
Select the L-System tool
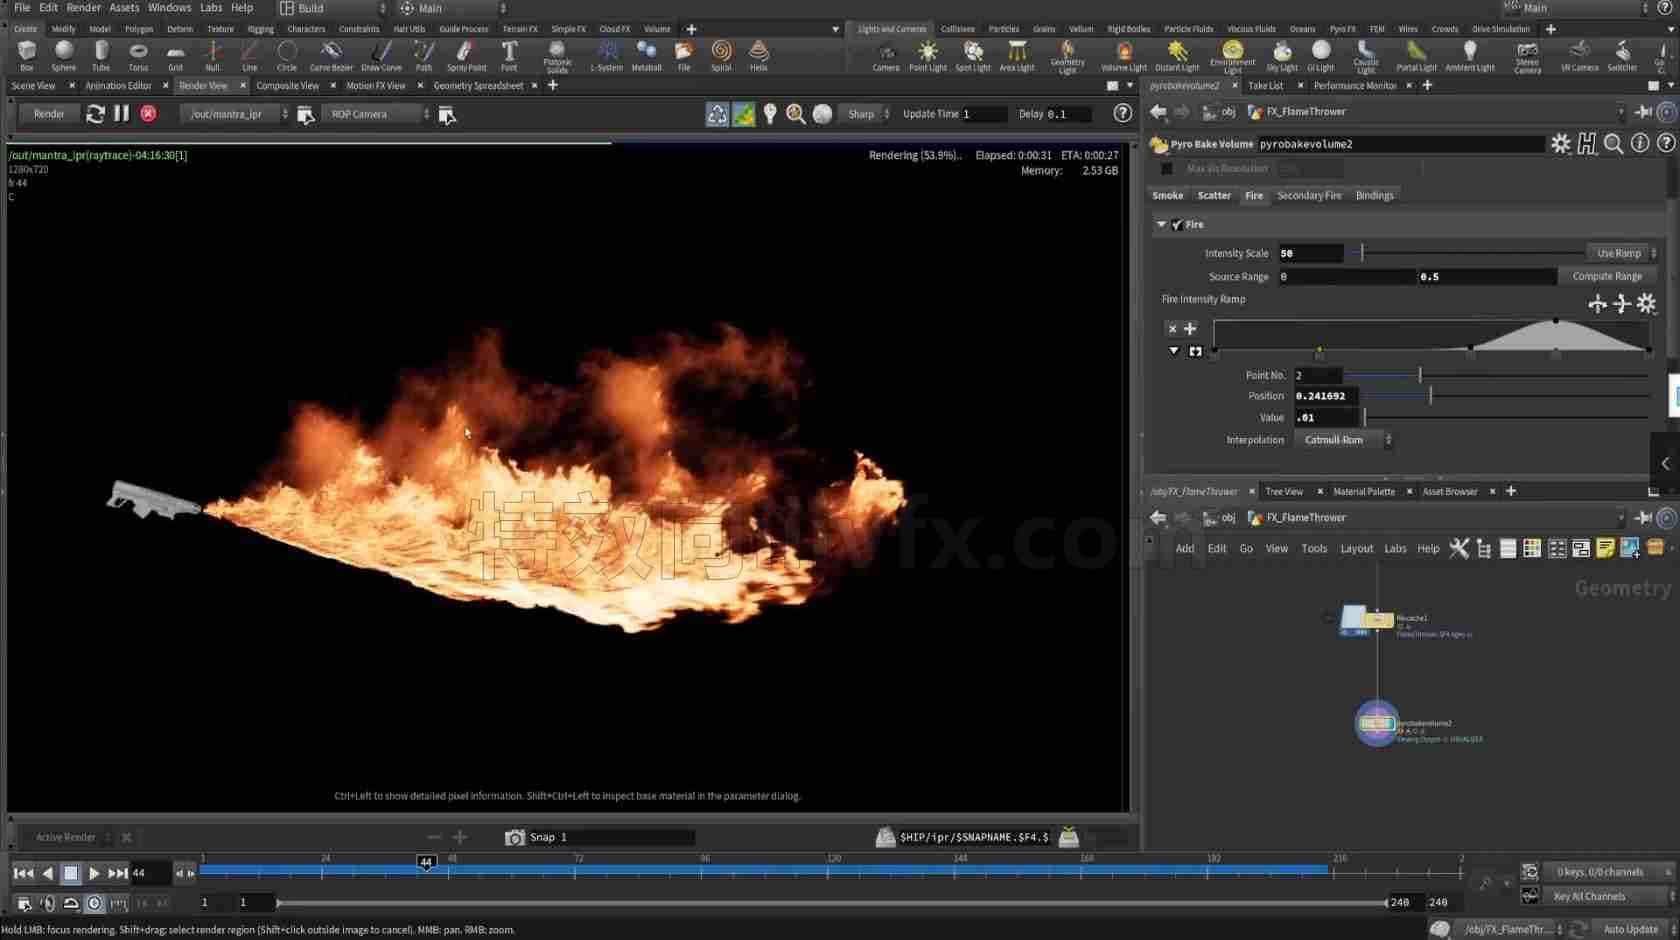click(x=606, y=56)
